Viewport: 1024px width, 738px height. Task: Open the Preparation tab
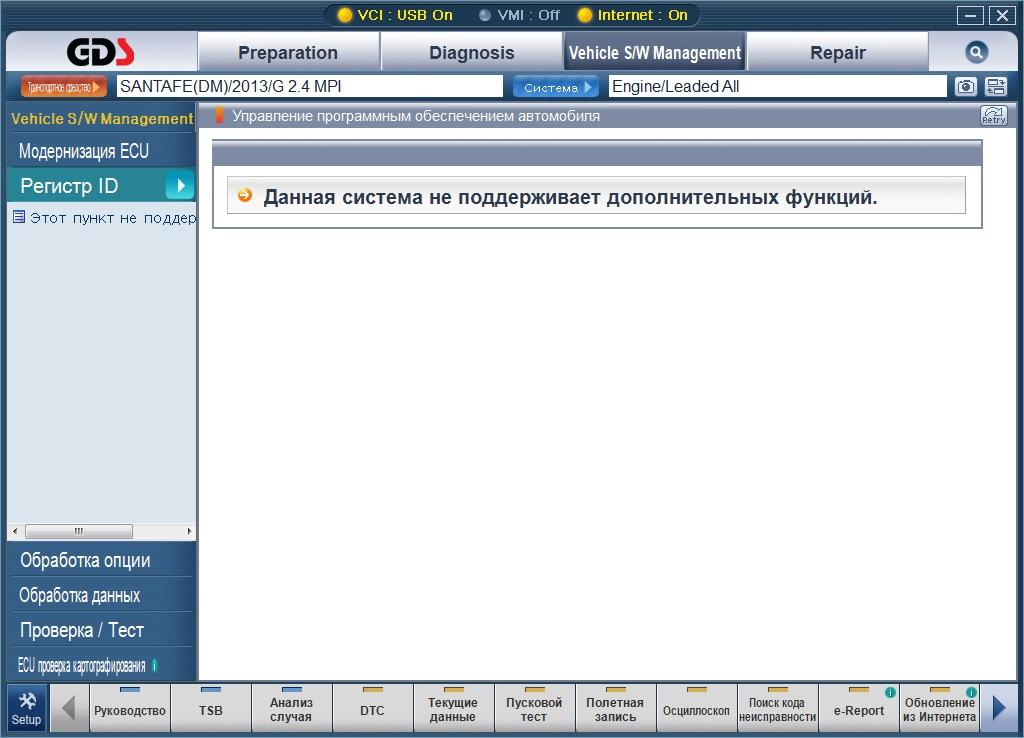point(288,53)
